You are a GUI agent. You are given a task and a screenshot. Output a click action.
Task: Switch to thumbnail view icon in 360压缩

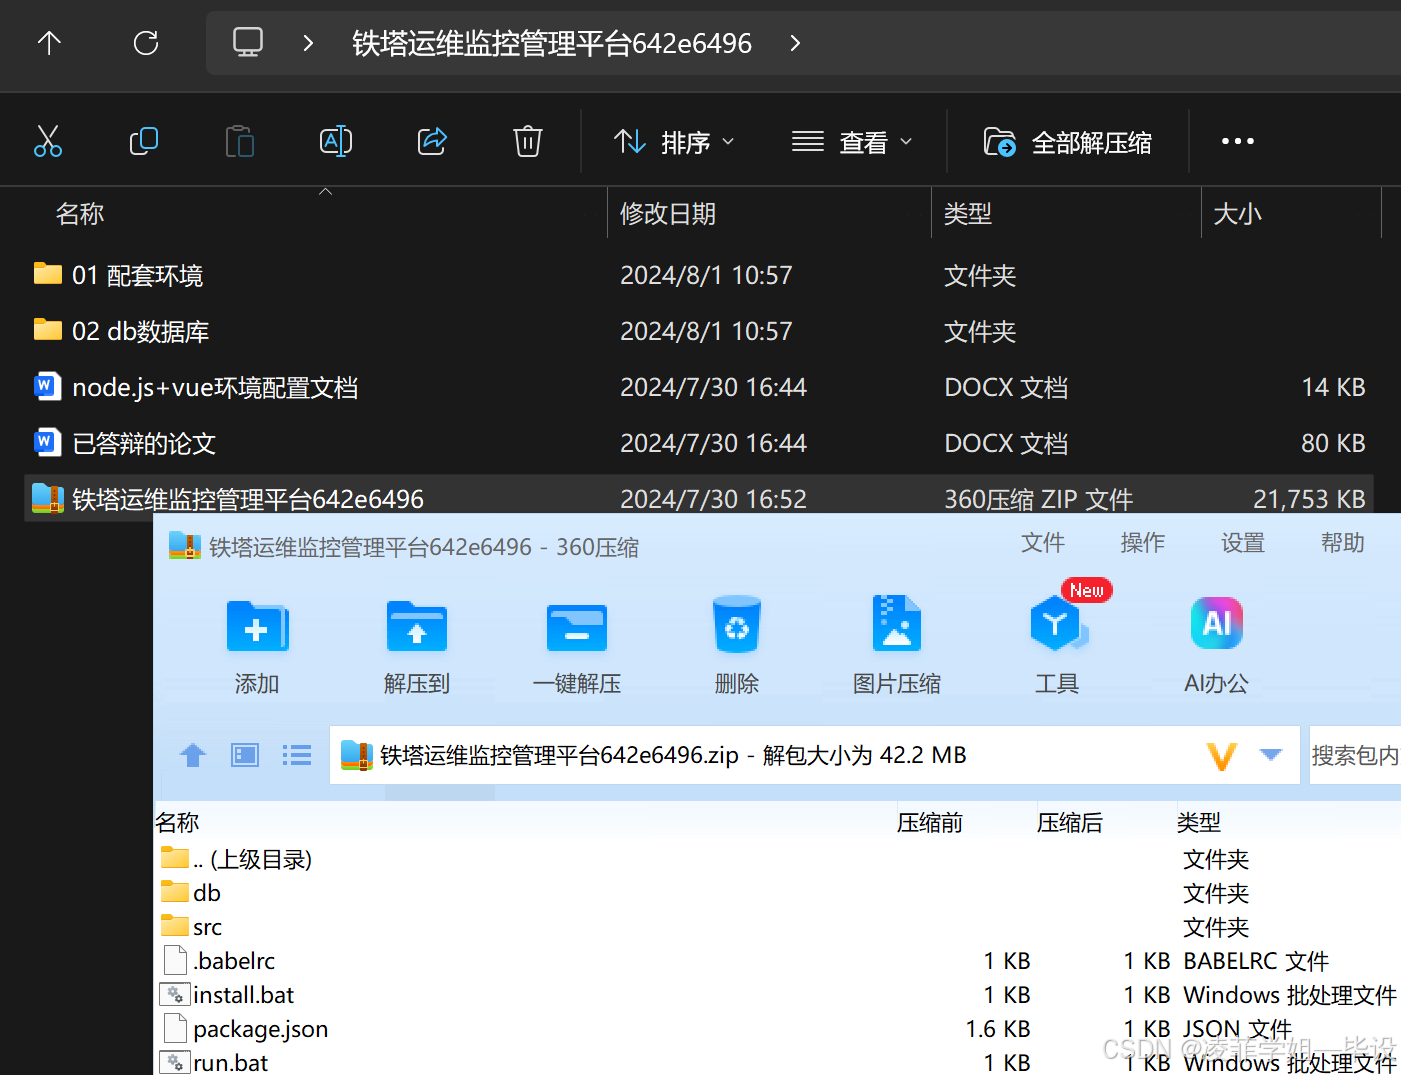tap(245, 755)
